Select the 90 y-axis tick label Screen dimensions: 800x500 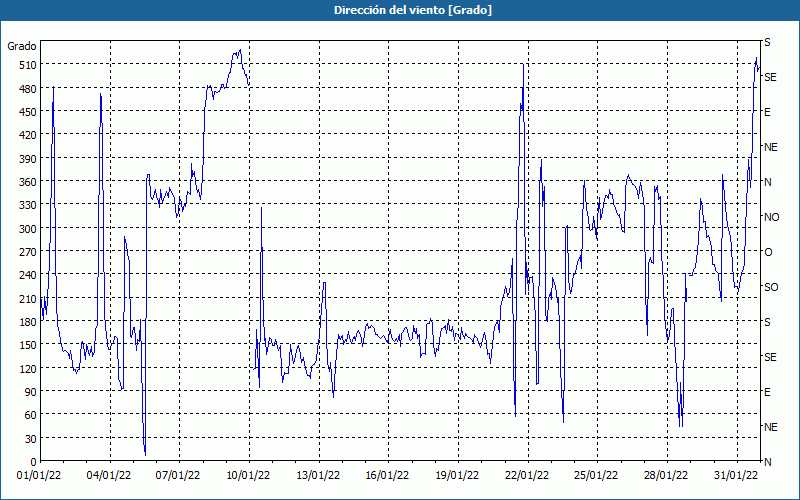pos(31,392)
